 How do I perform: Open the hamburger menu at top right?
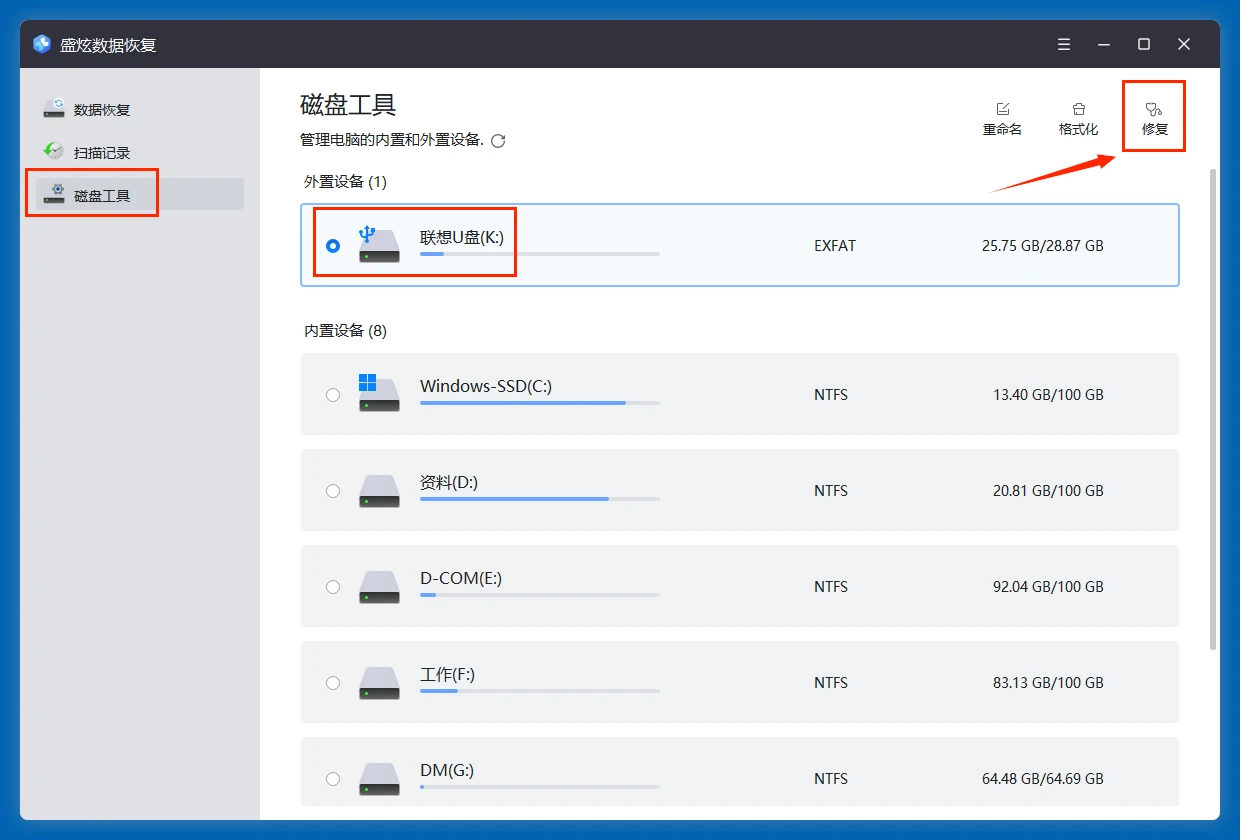tap(1063, 44)
